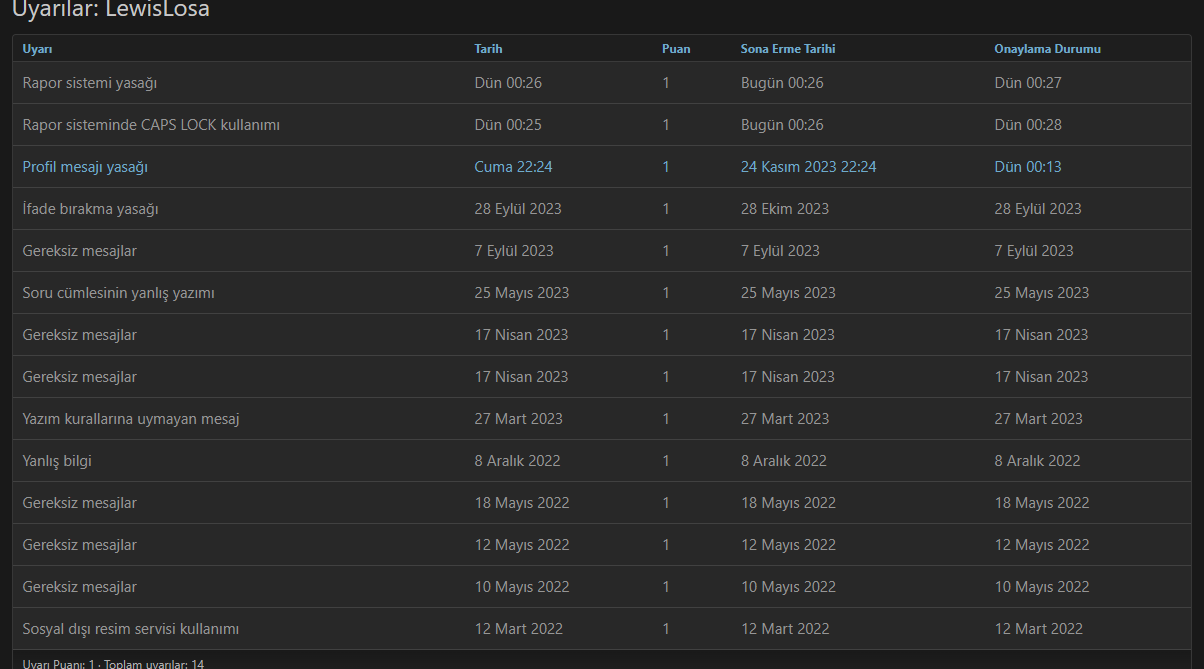
Task: Select 'Gereksiz mesajlar' warning dated 18 Mayıs 2022
Action: [x=80, y=503]
